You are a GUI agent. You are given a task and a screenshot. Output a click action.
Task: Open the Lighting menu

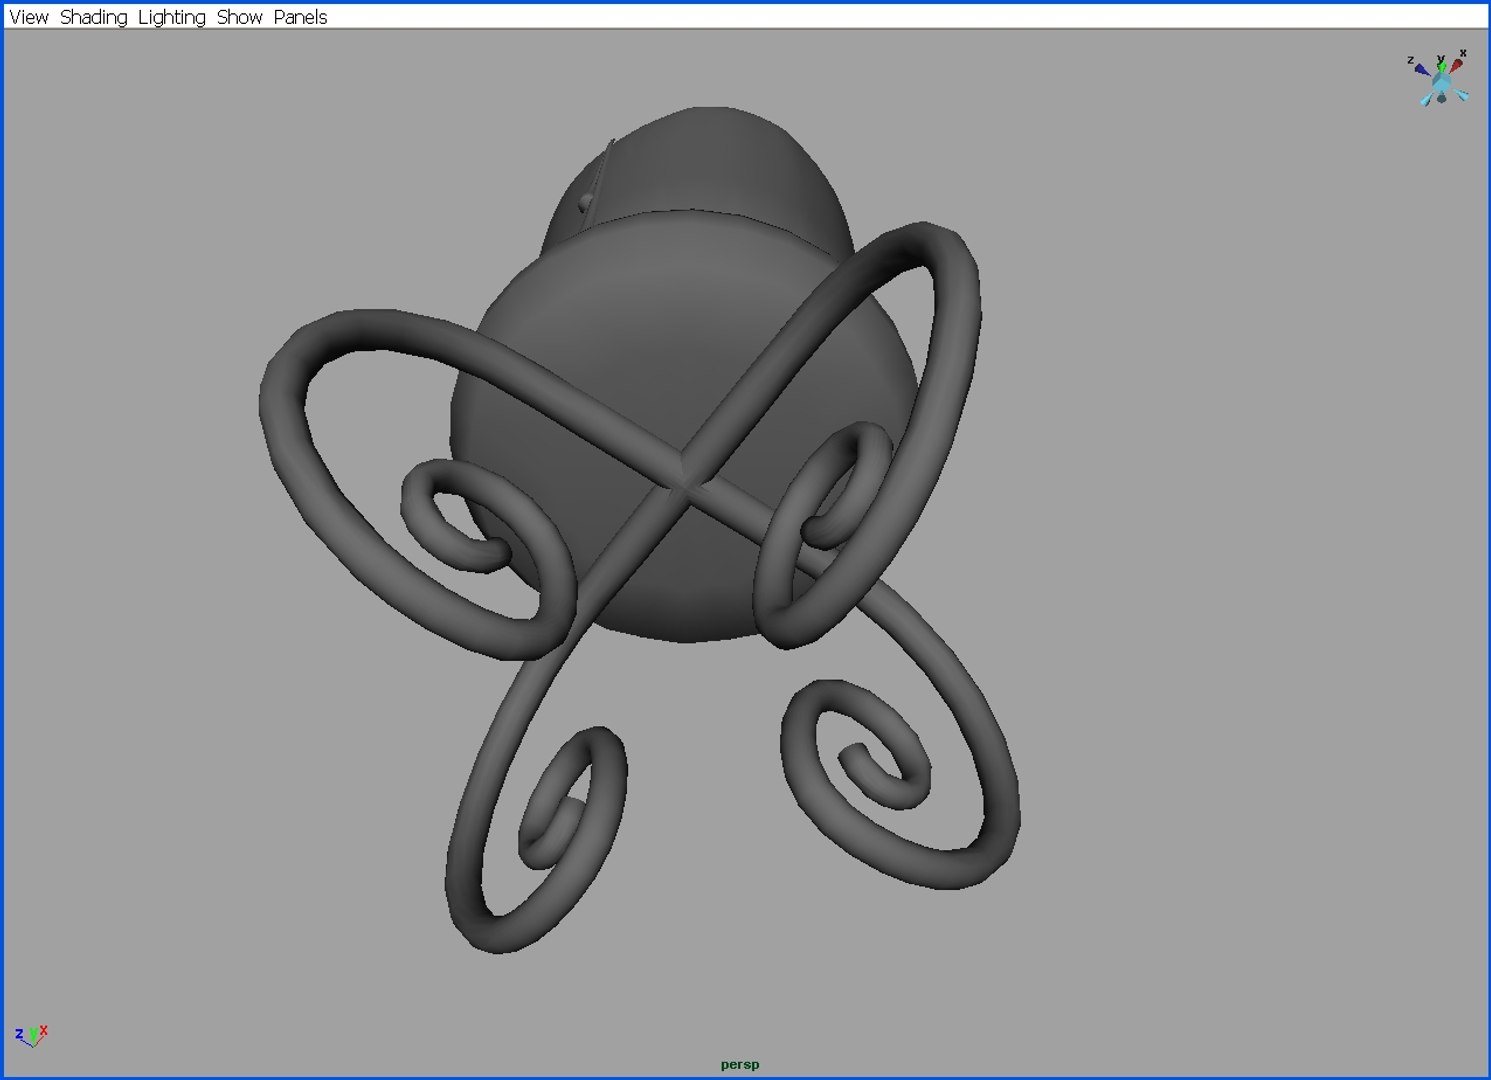click(171, 17)
